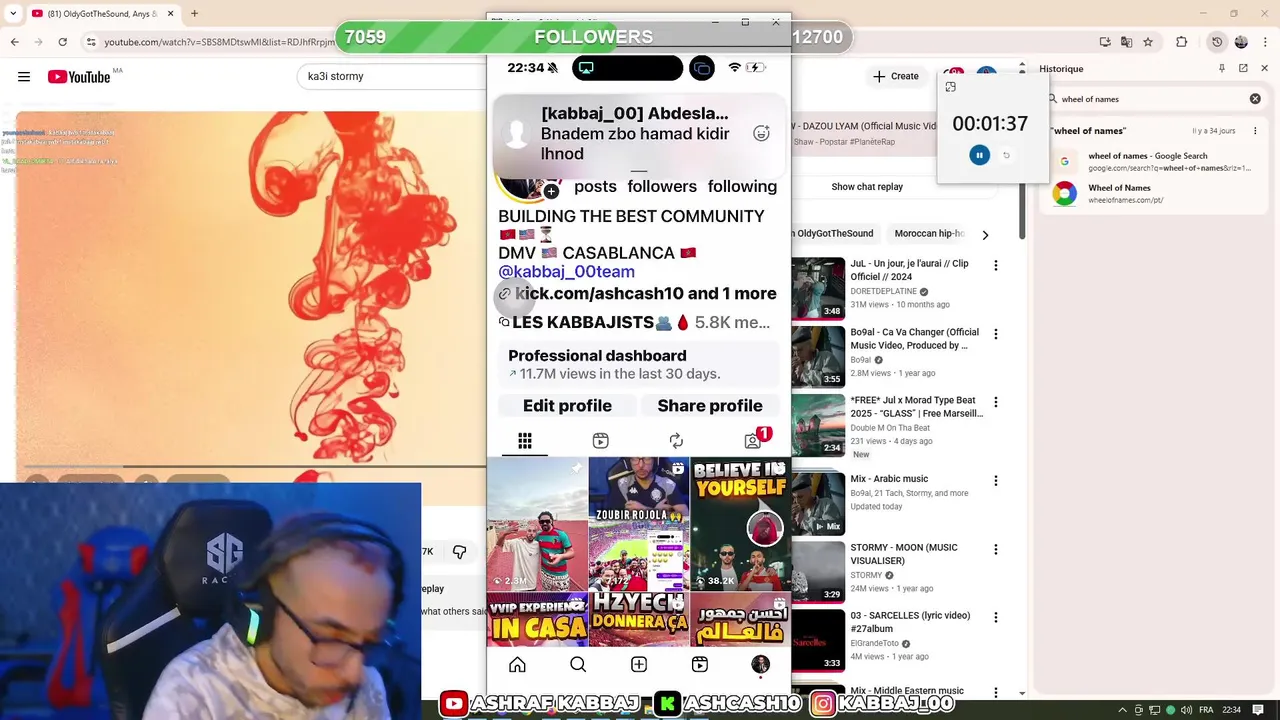Bookmark this page with the star icon
Image resolution: width=1280 pixels, height=720 pixels.
pyautogui.click(x=1148, y=42)
